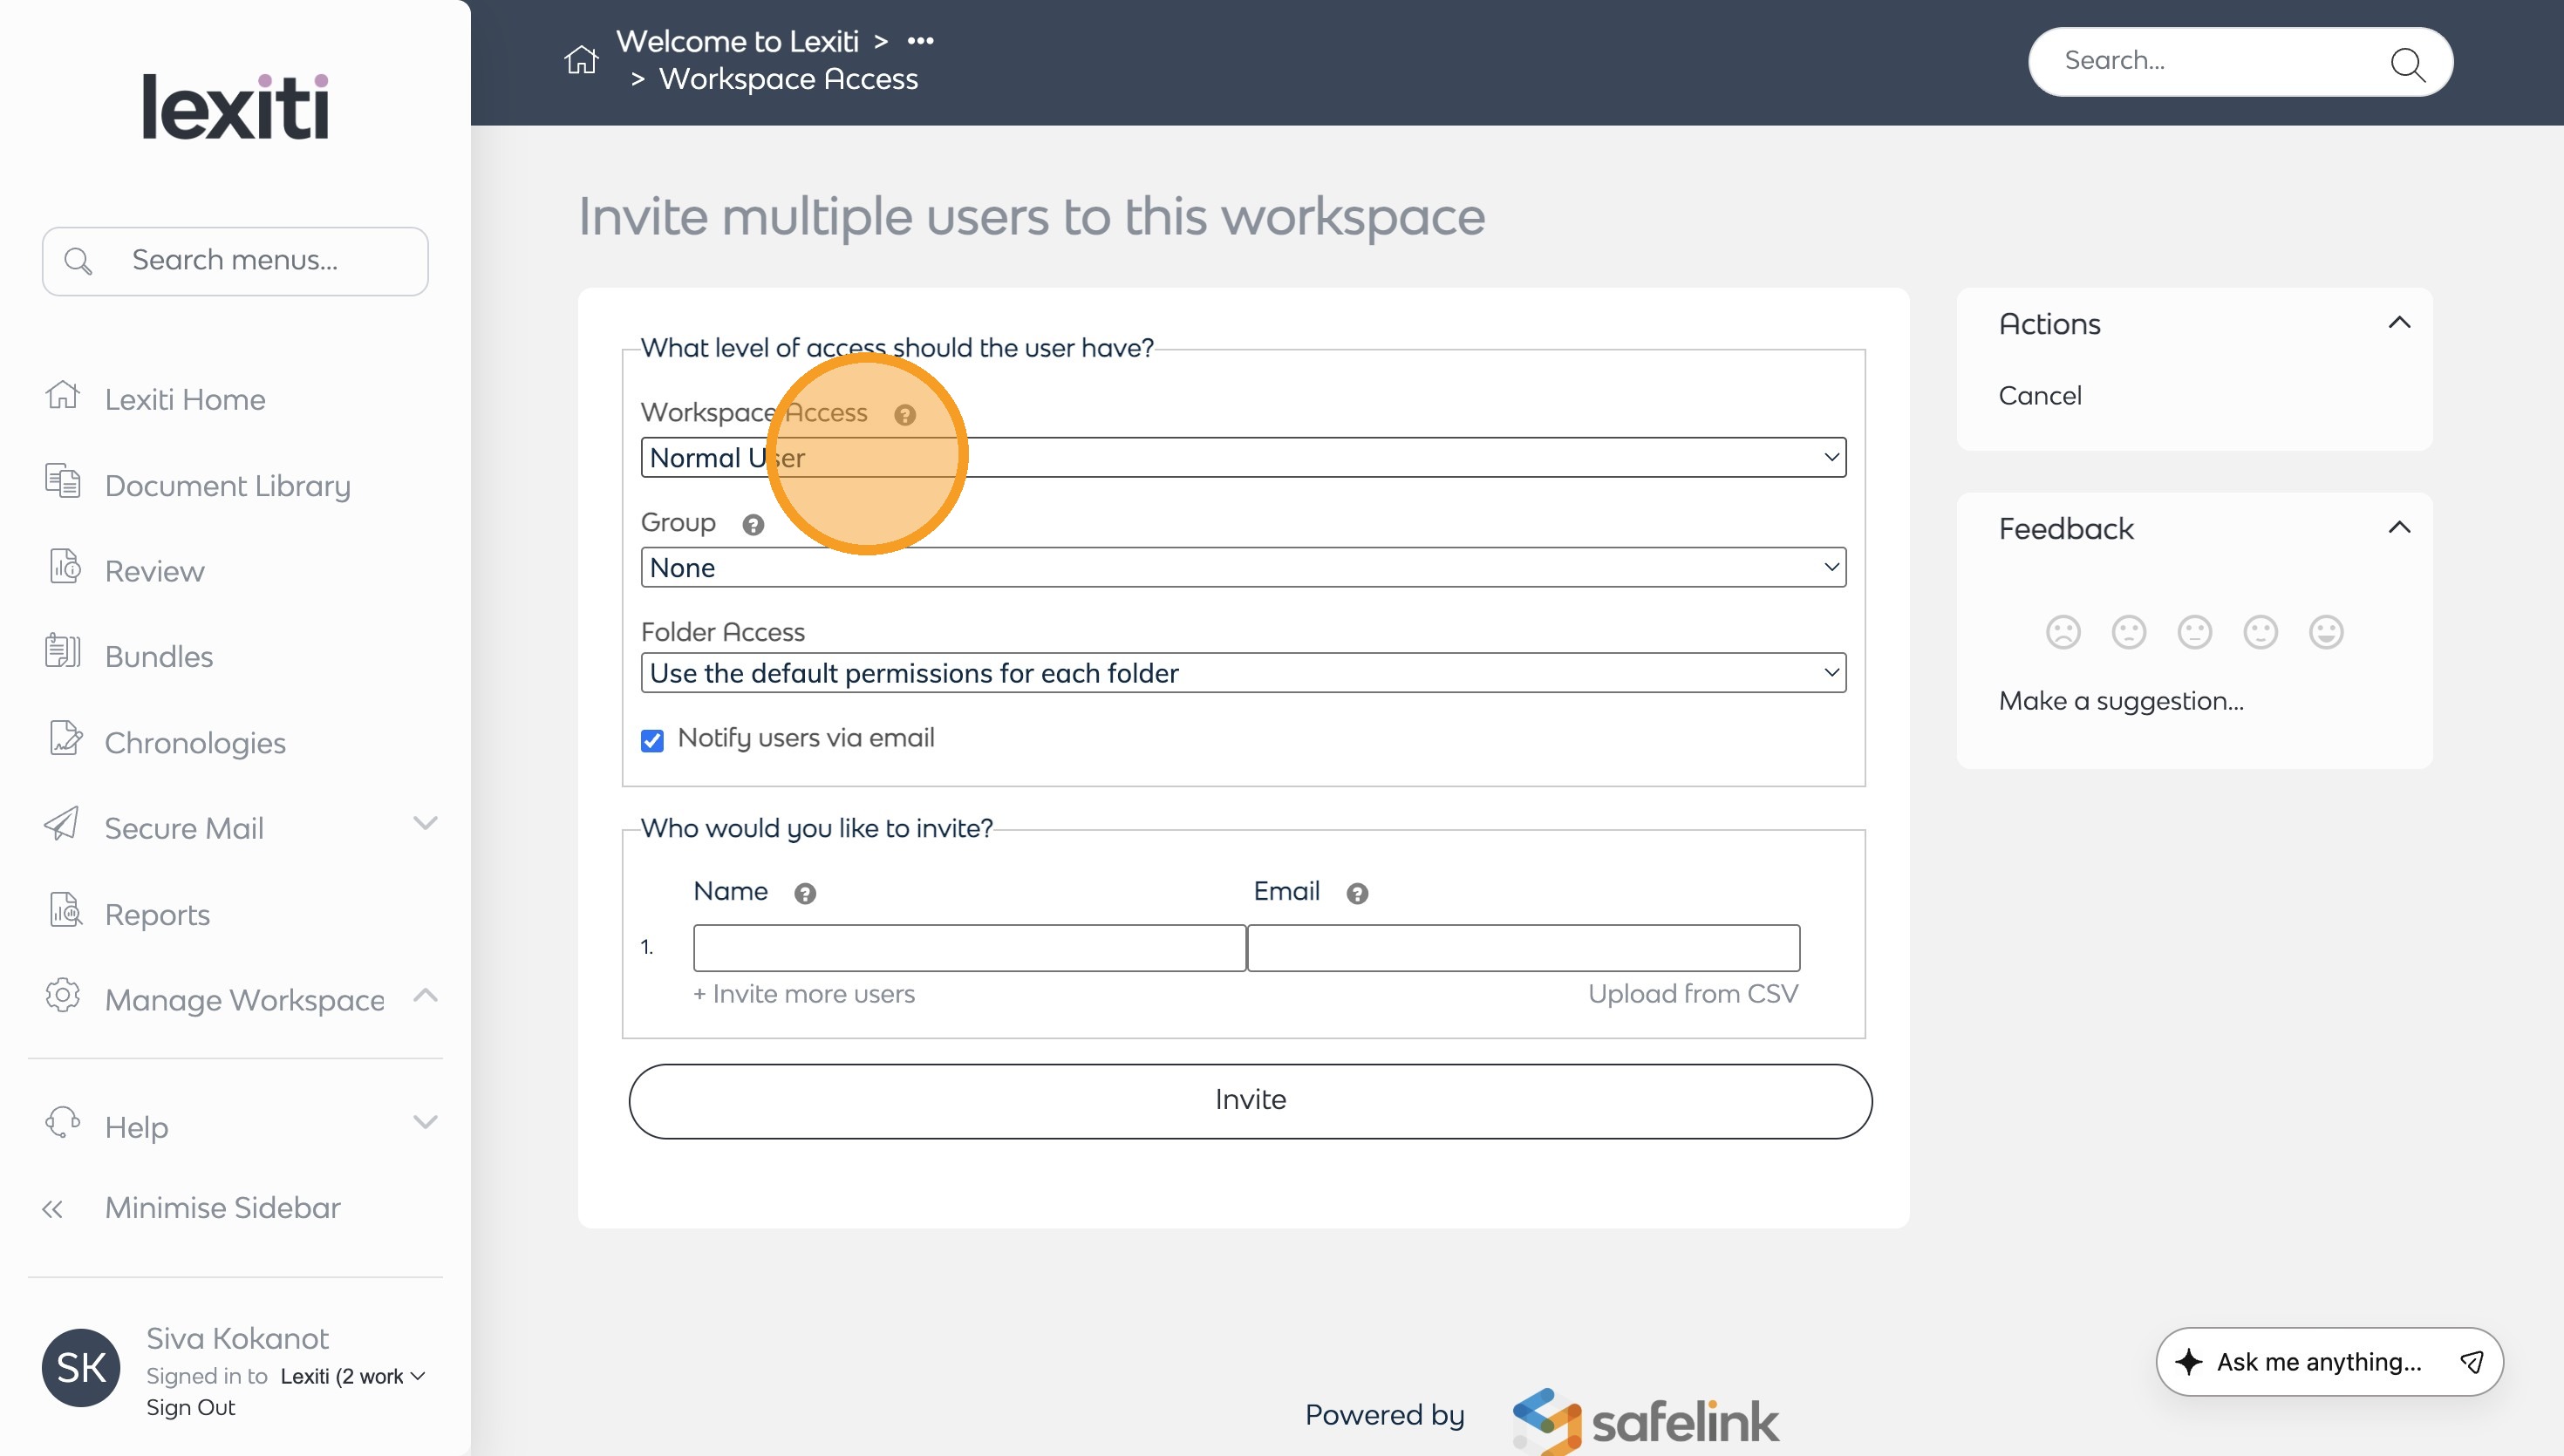
Task: Collapse the Actions panel
Action: [x=2398, y=323]
